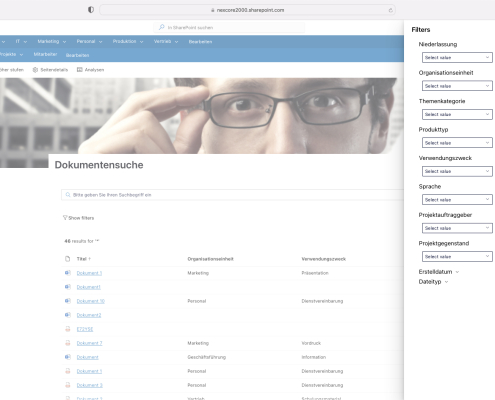Open the Mitarbeiter navigation item
Viewport: 495px width, 400px height.
click(45, 54)
